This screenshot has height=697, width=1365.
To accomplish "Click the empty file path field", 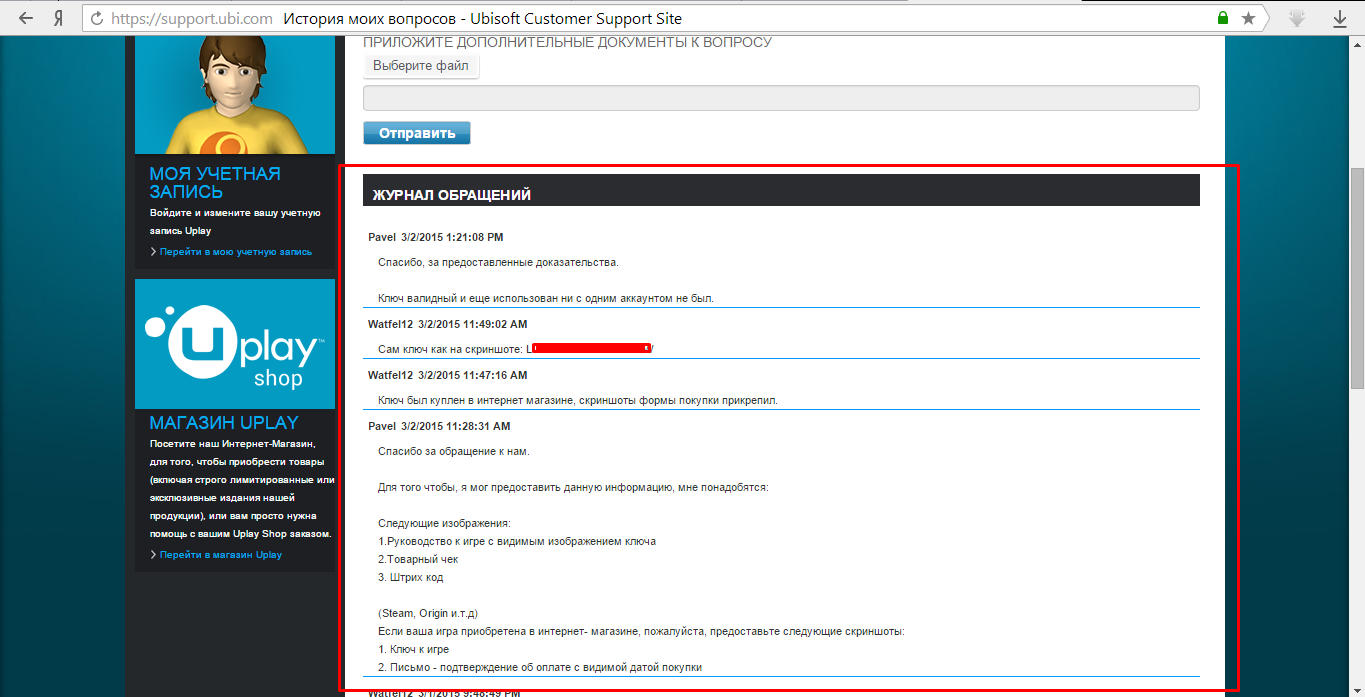I will (x=781, y=98).
